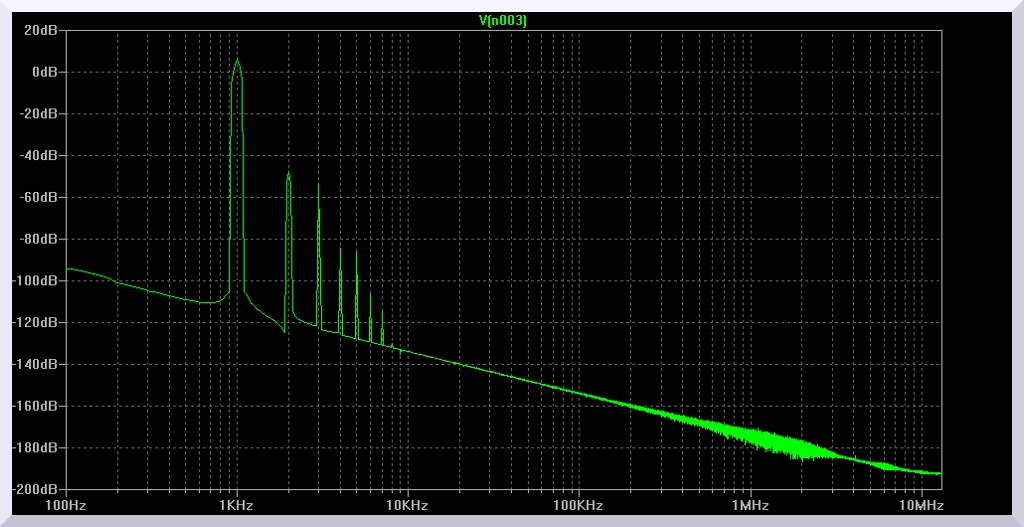This screenshot has height=527, width=1024.
Task: Click the 1KHz horizontal axis label
Action: point(236,505)
